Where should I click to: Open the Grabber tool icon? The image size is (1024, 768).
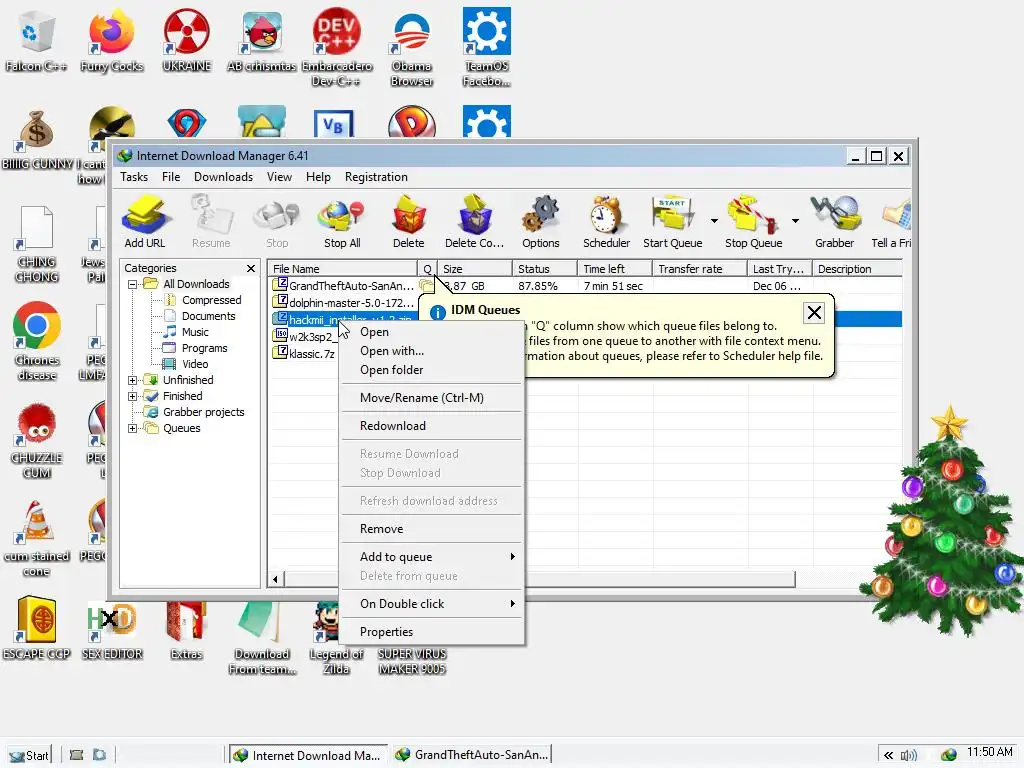[835, 222]
